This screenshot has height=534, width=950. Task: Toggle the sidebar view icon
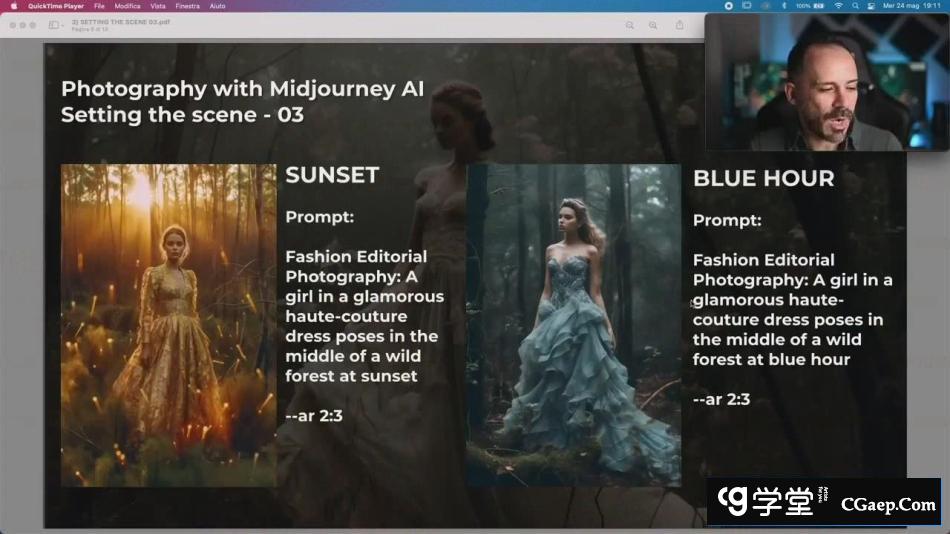53,25
